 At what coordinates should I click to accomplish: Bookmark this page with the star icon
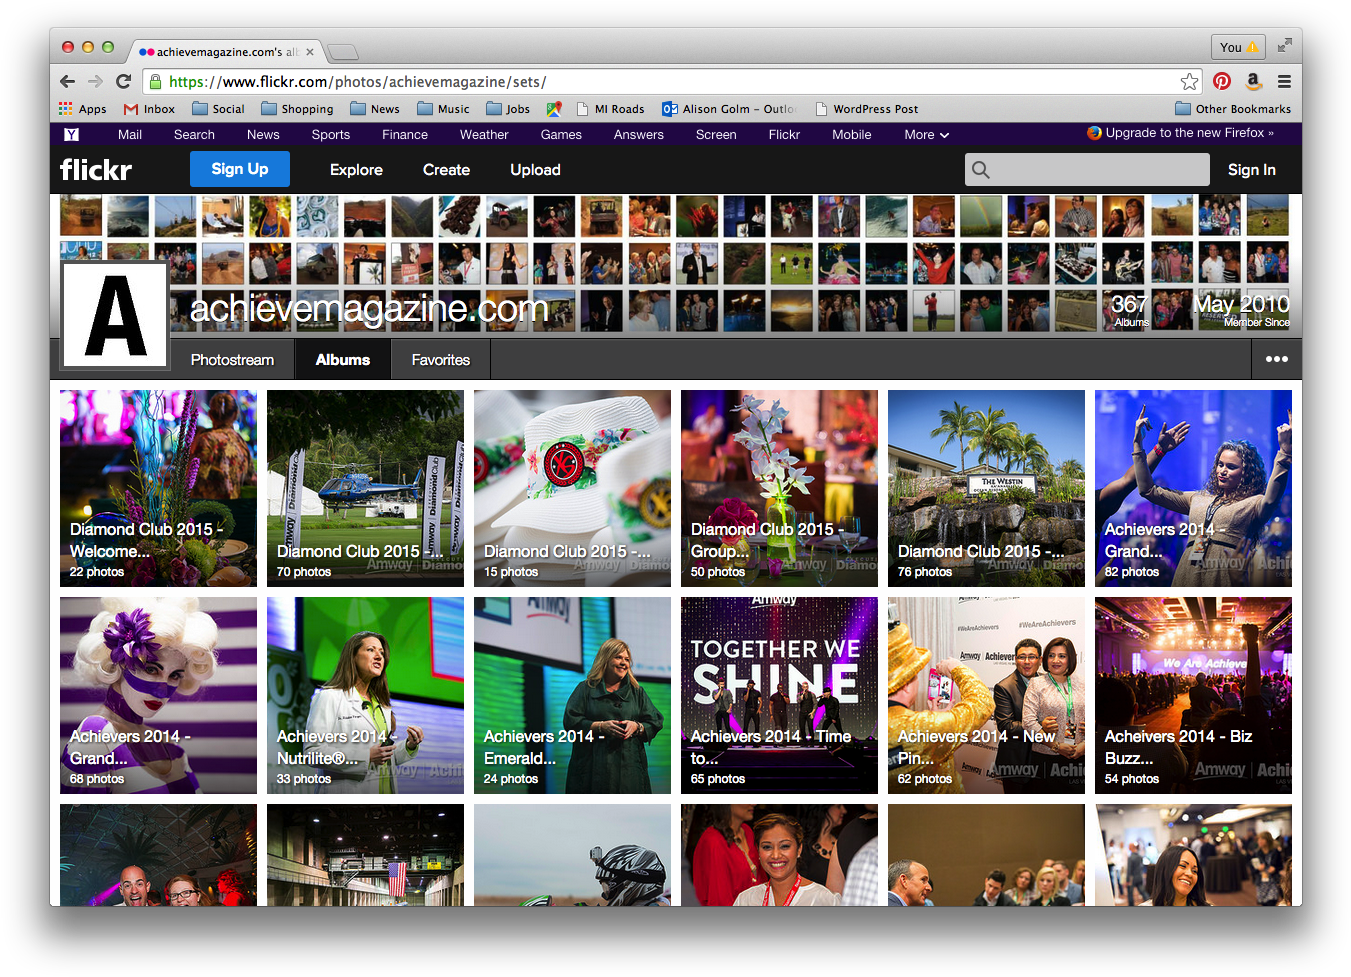[1189, 82]
